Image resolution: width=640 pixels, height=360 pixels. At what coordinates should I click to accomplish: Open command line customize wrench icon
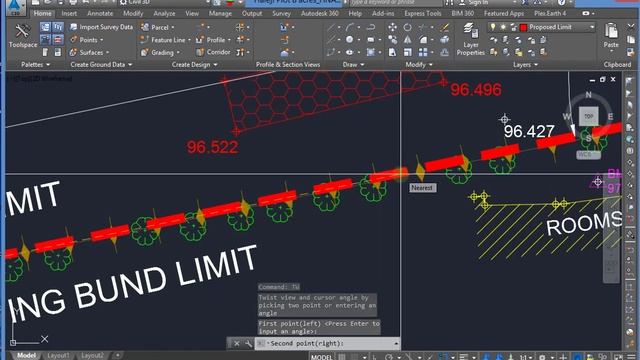coord(248,344)
